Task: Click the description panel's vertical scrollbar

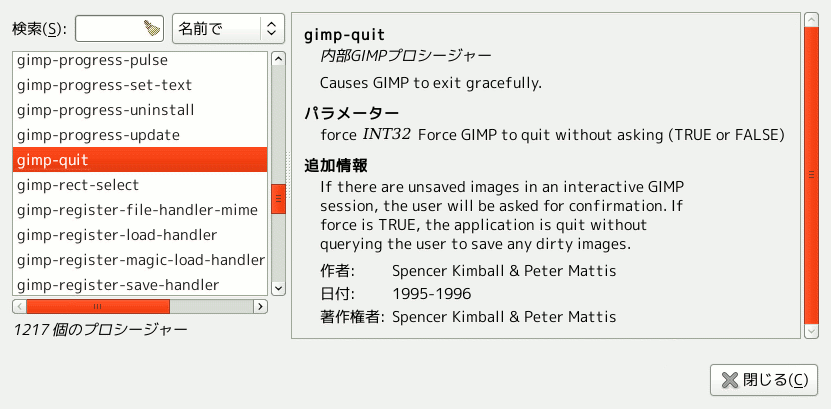Action: pyautogui.click(x=810, y=175)
